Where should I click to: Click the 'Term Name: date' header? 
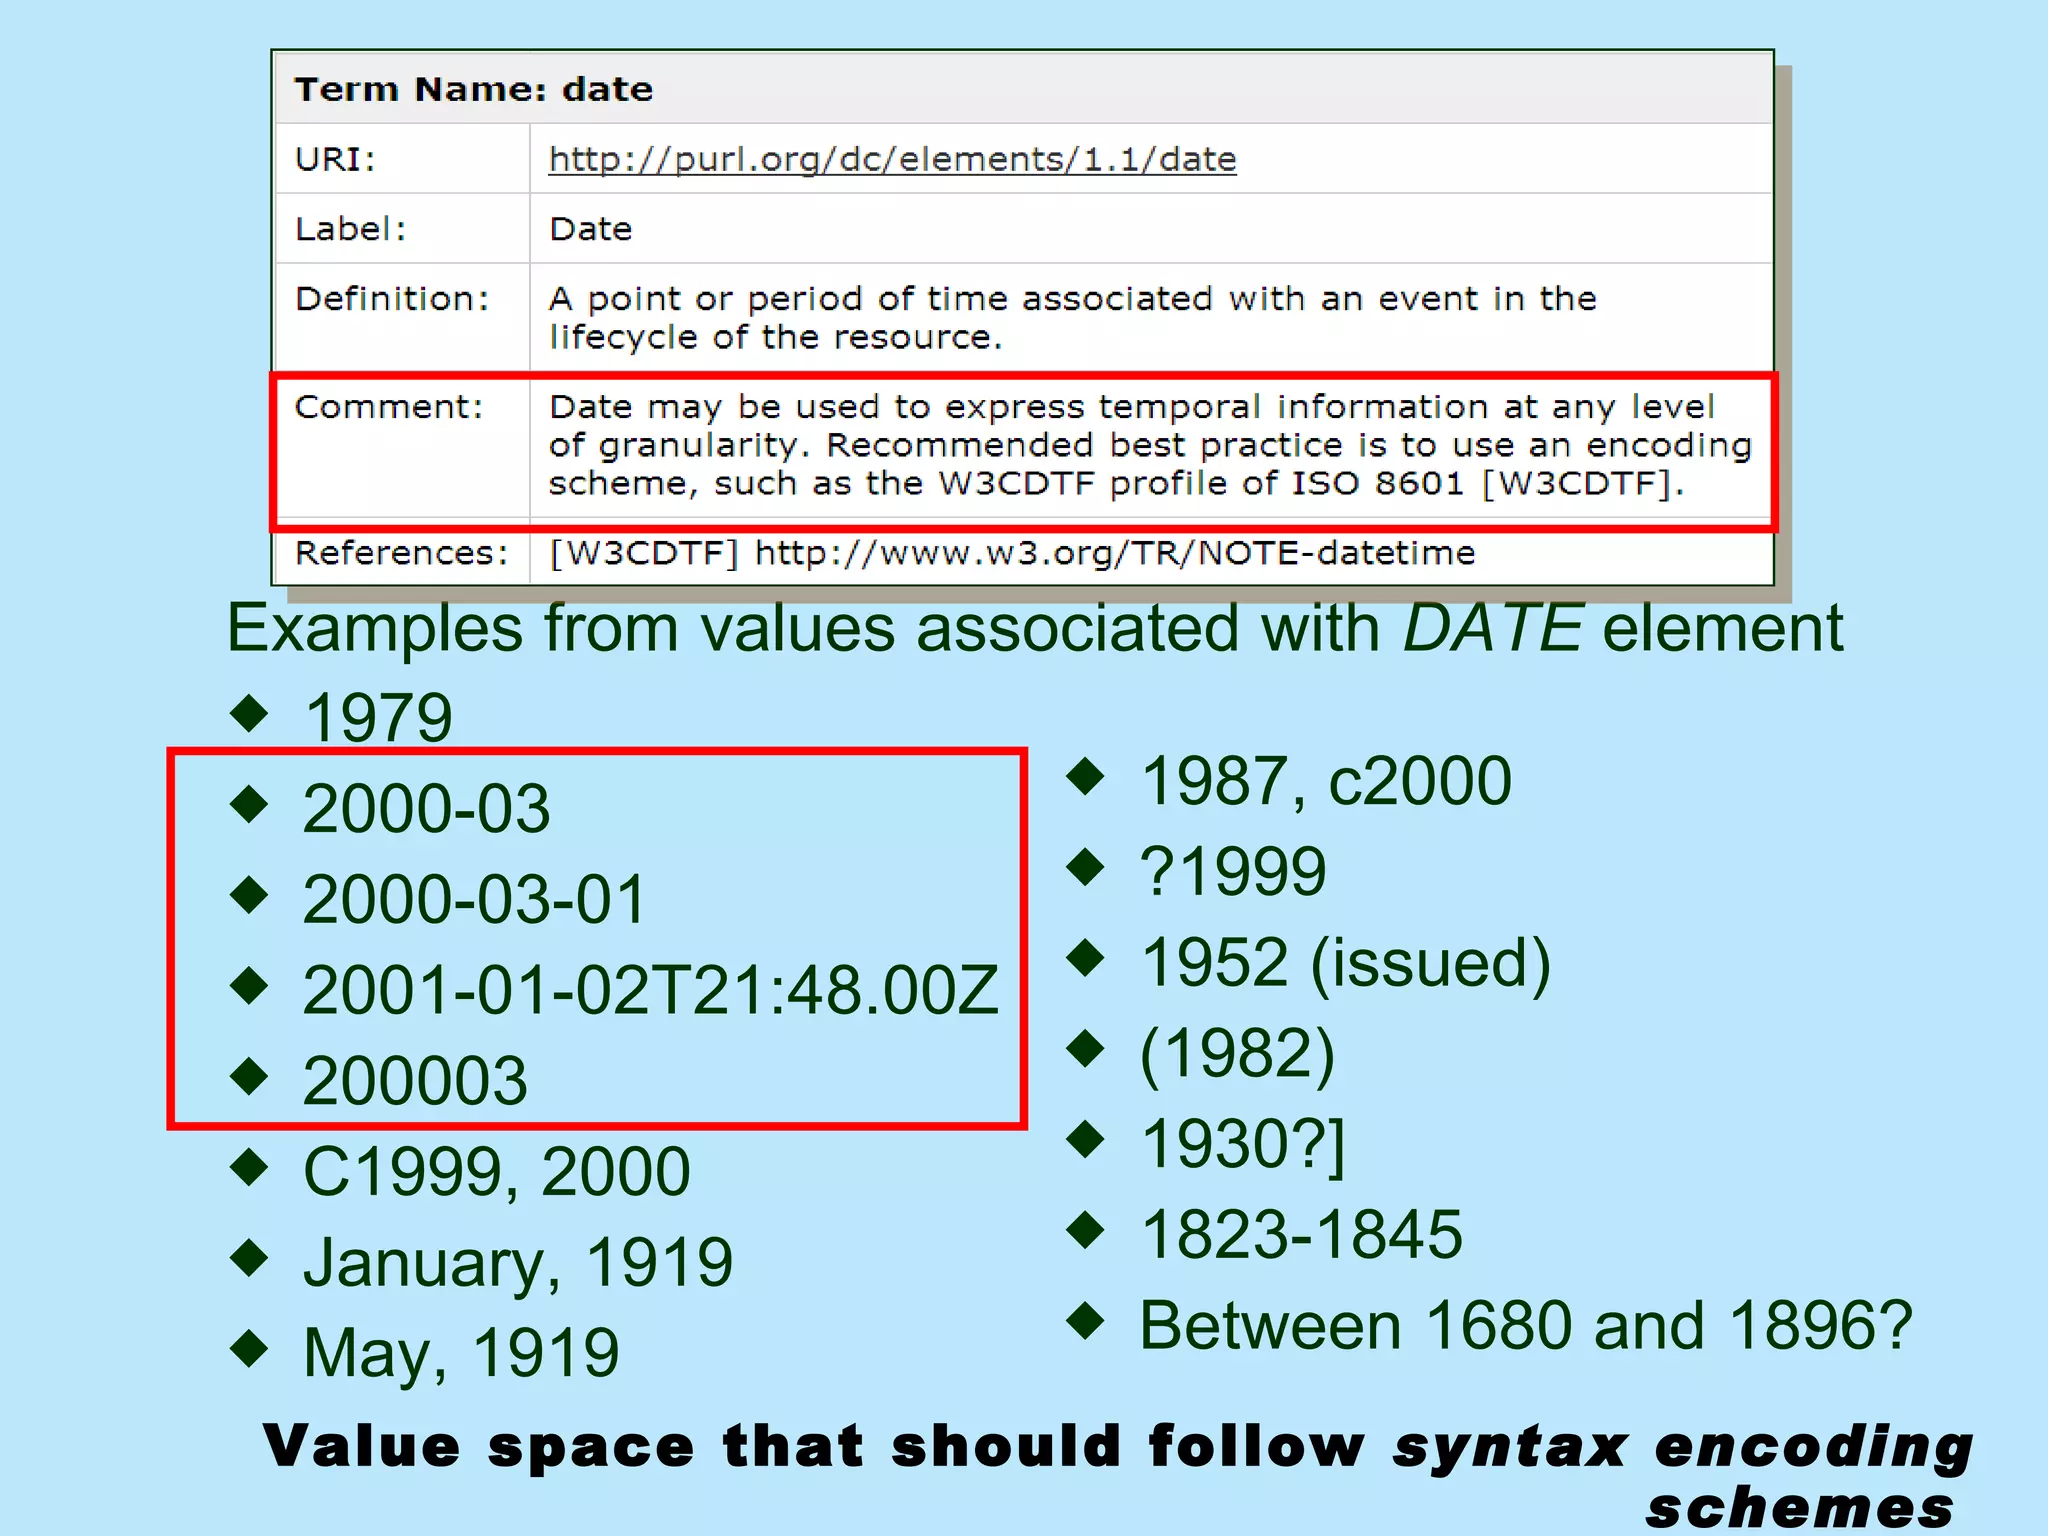click(473, 89)
